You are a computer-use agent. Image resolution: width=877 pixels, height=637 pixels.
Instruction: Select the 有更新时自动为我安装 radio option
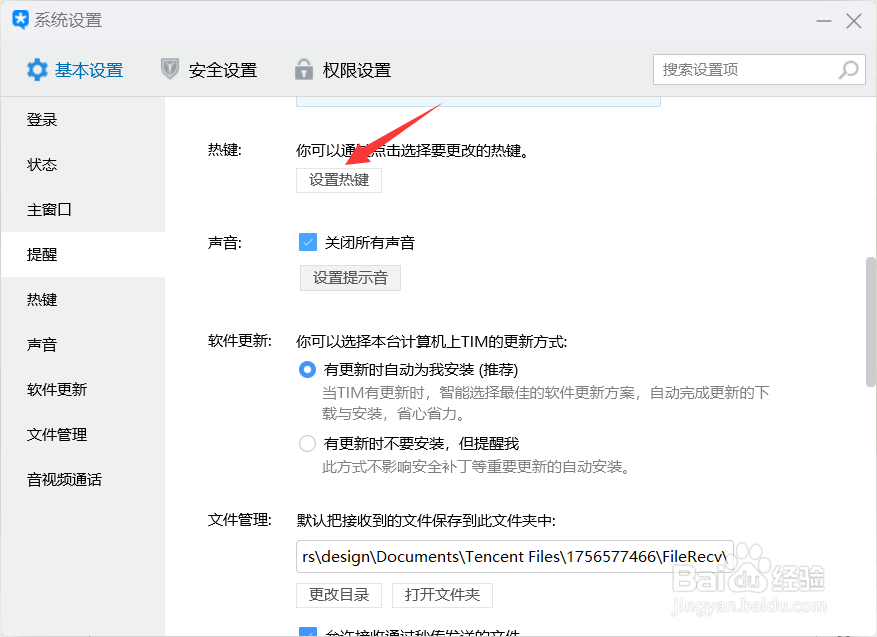point(307,369)
